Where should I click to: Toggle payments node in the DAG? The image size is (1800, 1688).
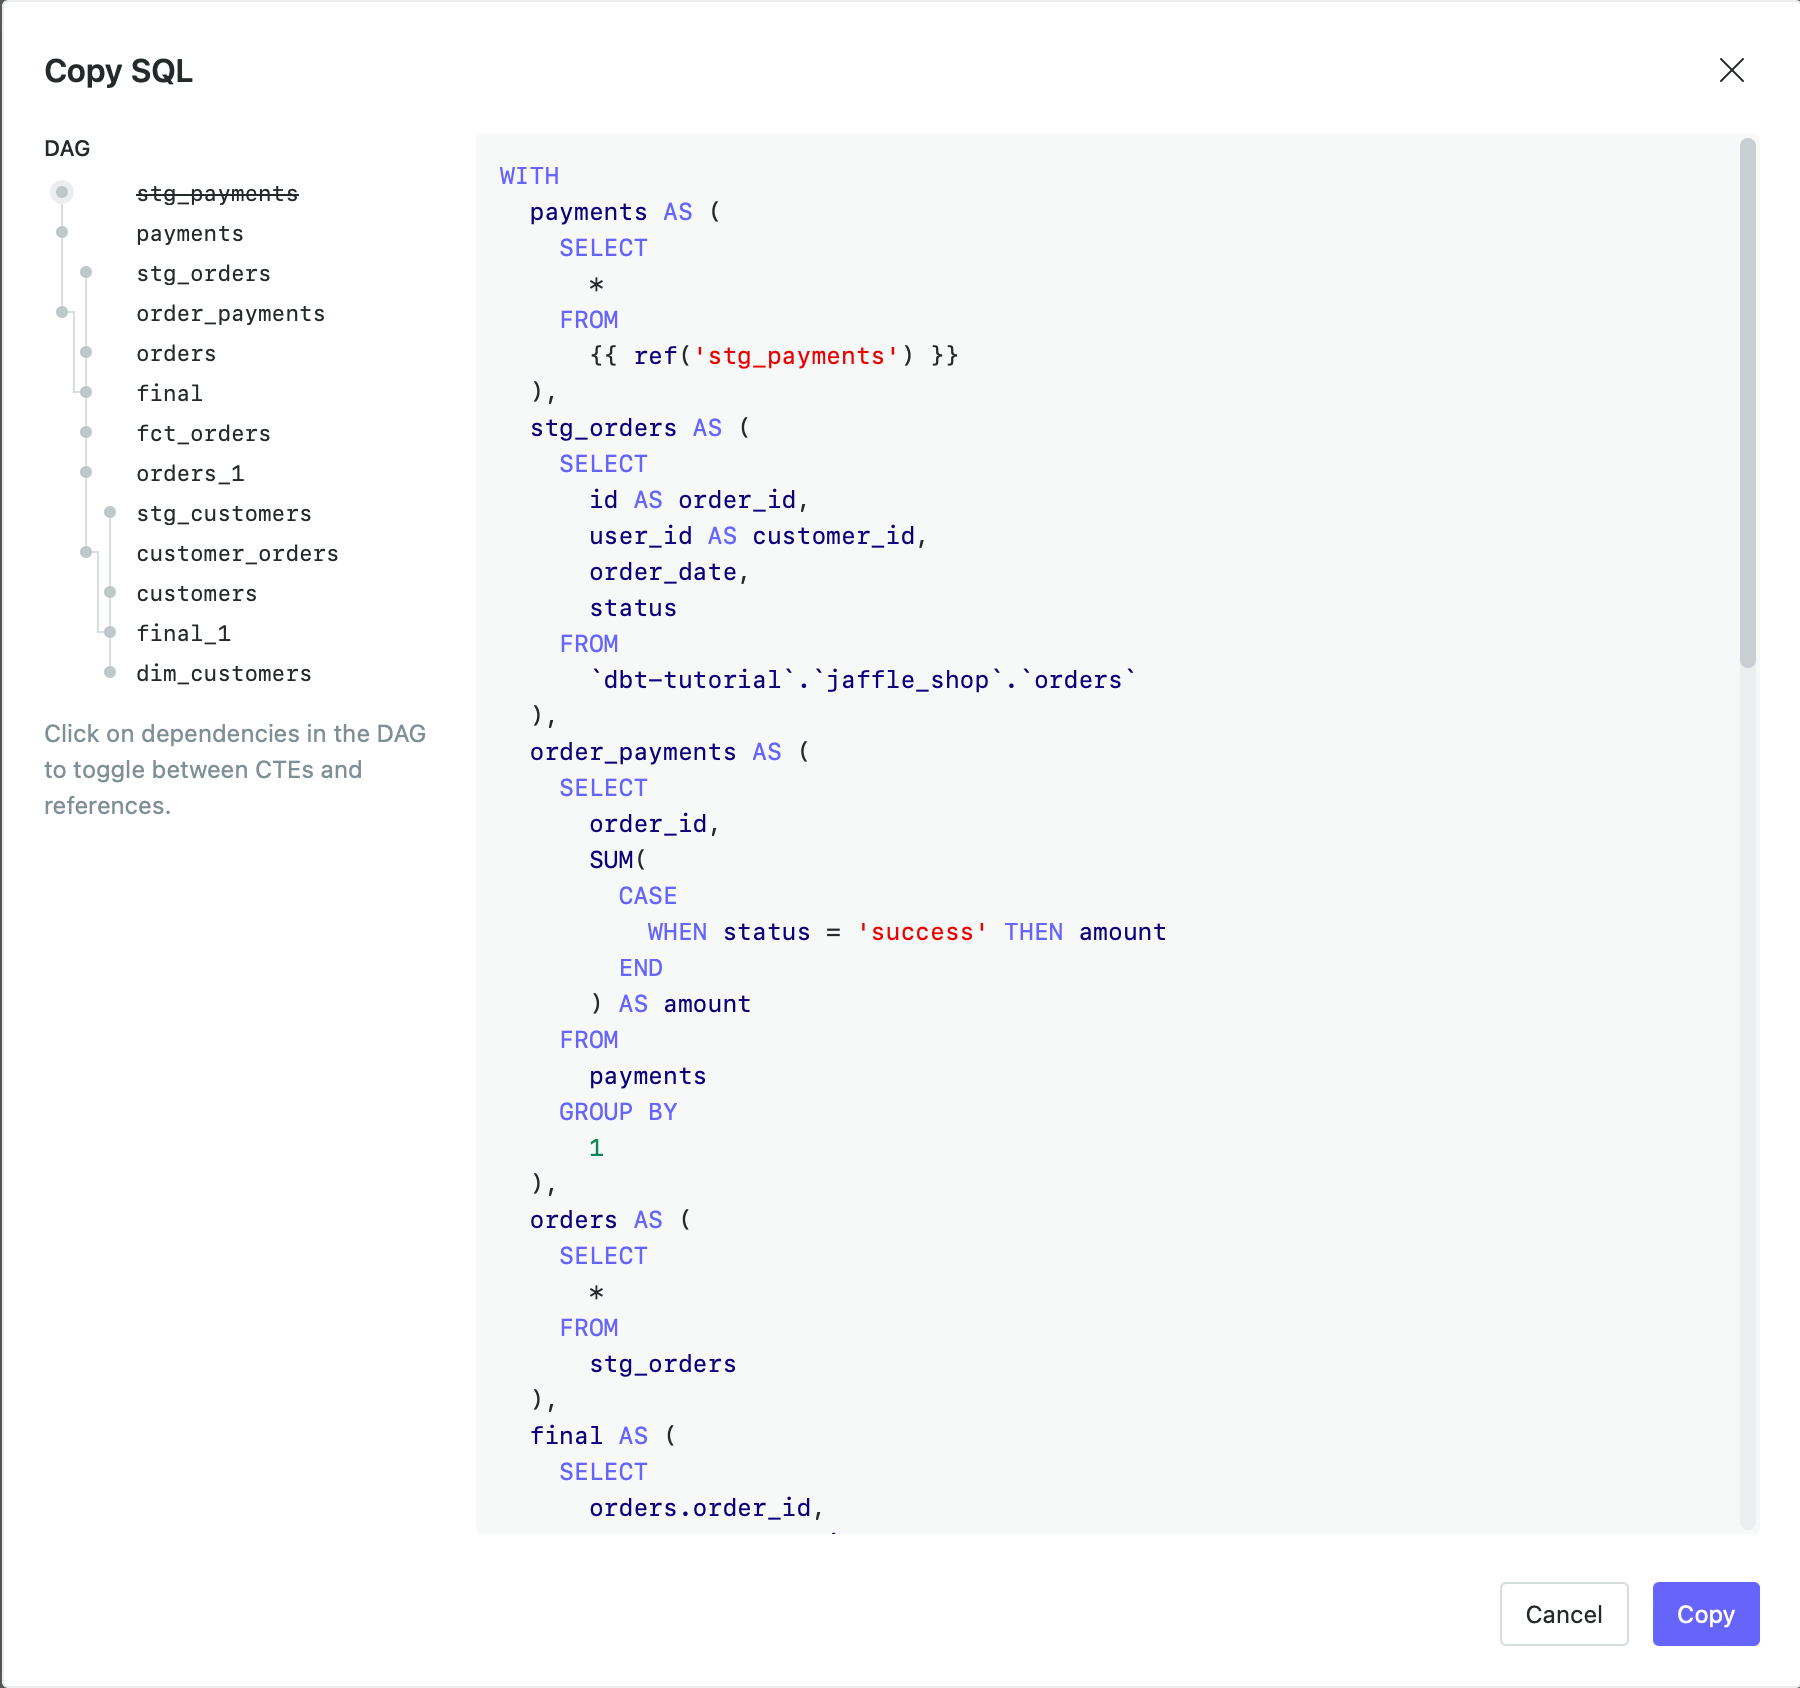coord(190,233)
